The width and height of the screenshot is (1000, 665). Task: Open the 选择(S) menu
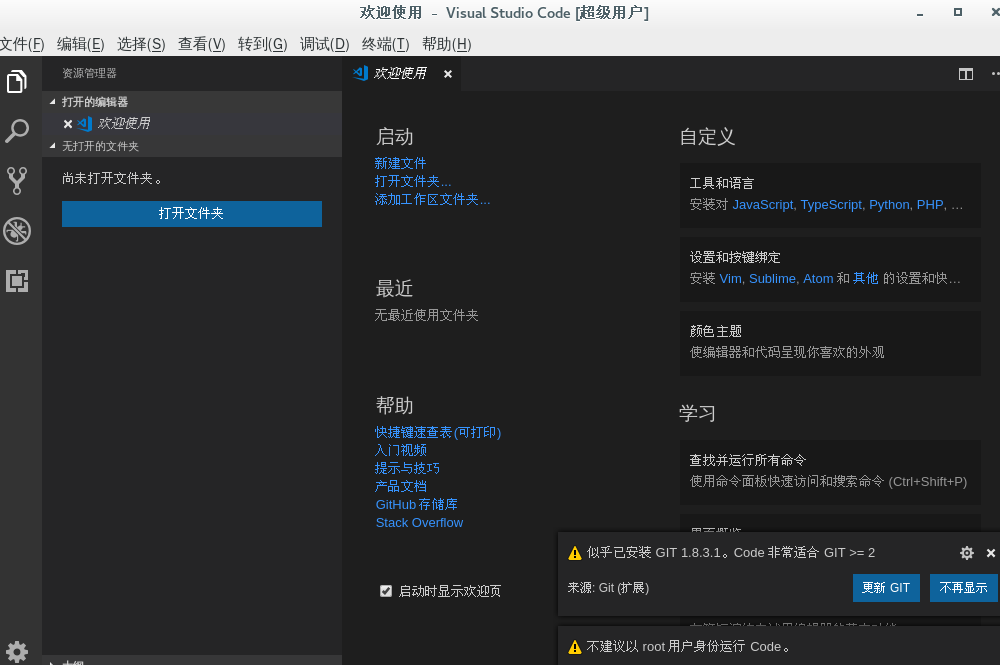141,44
